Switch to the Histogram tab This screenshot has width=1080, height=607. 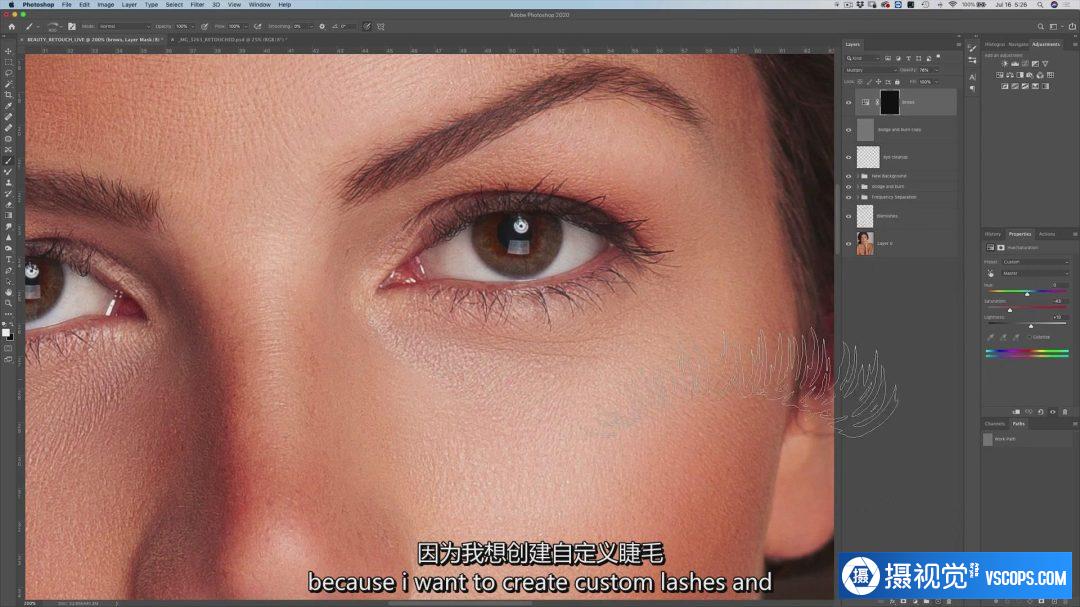click(995, 44)
